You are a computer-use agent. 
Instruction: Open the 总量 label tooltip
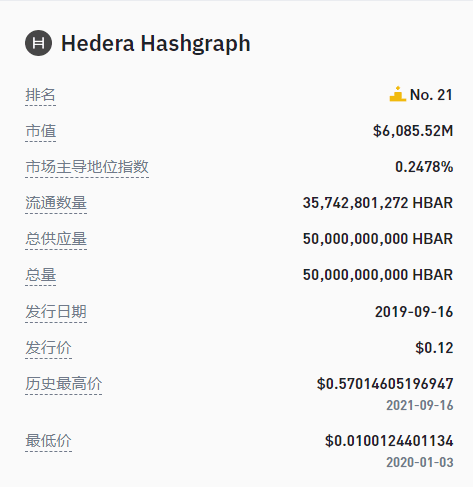tap(40, 275)
